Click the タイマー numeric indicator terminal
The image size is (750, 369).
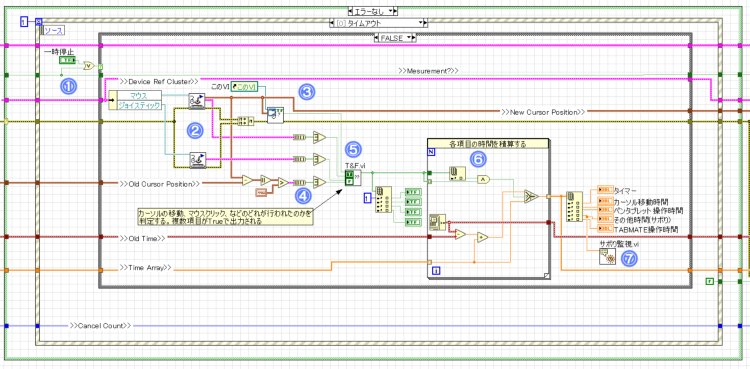click(605, 190)
